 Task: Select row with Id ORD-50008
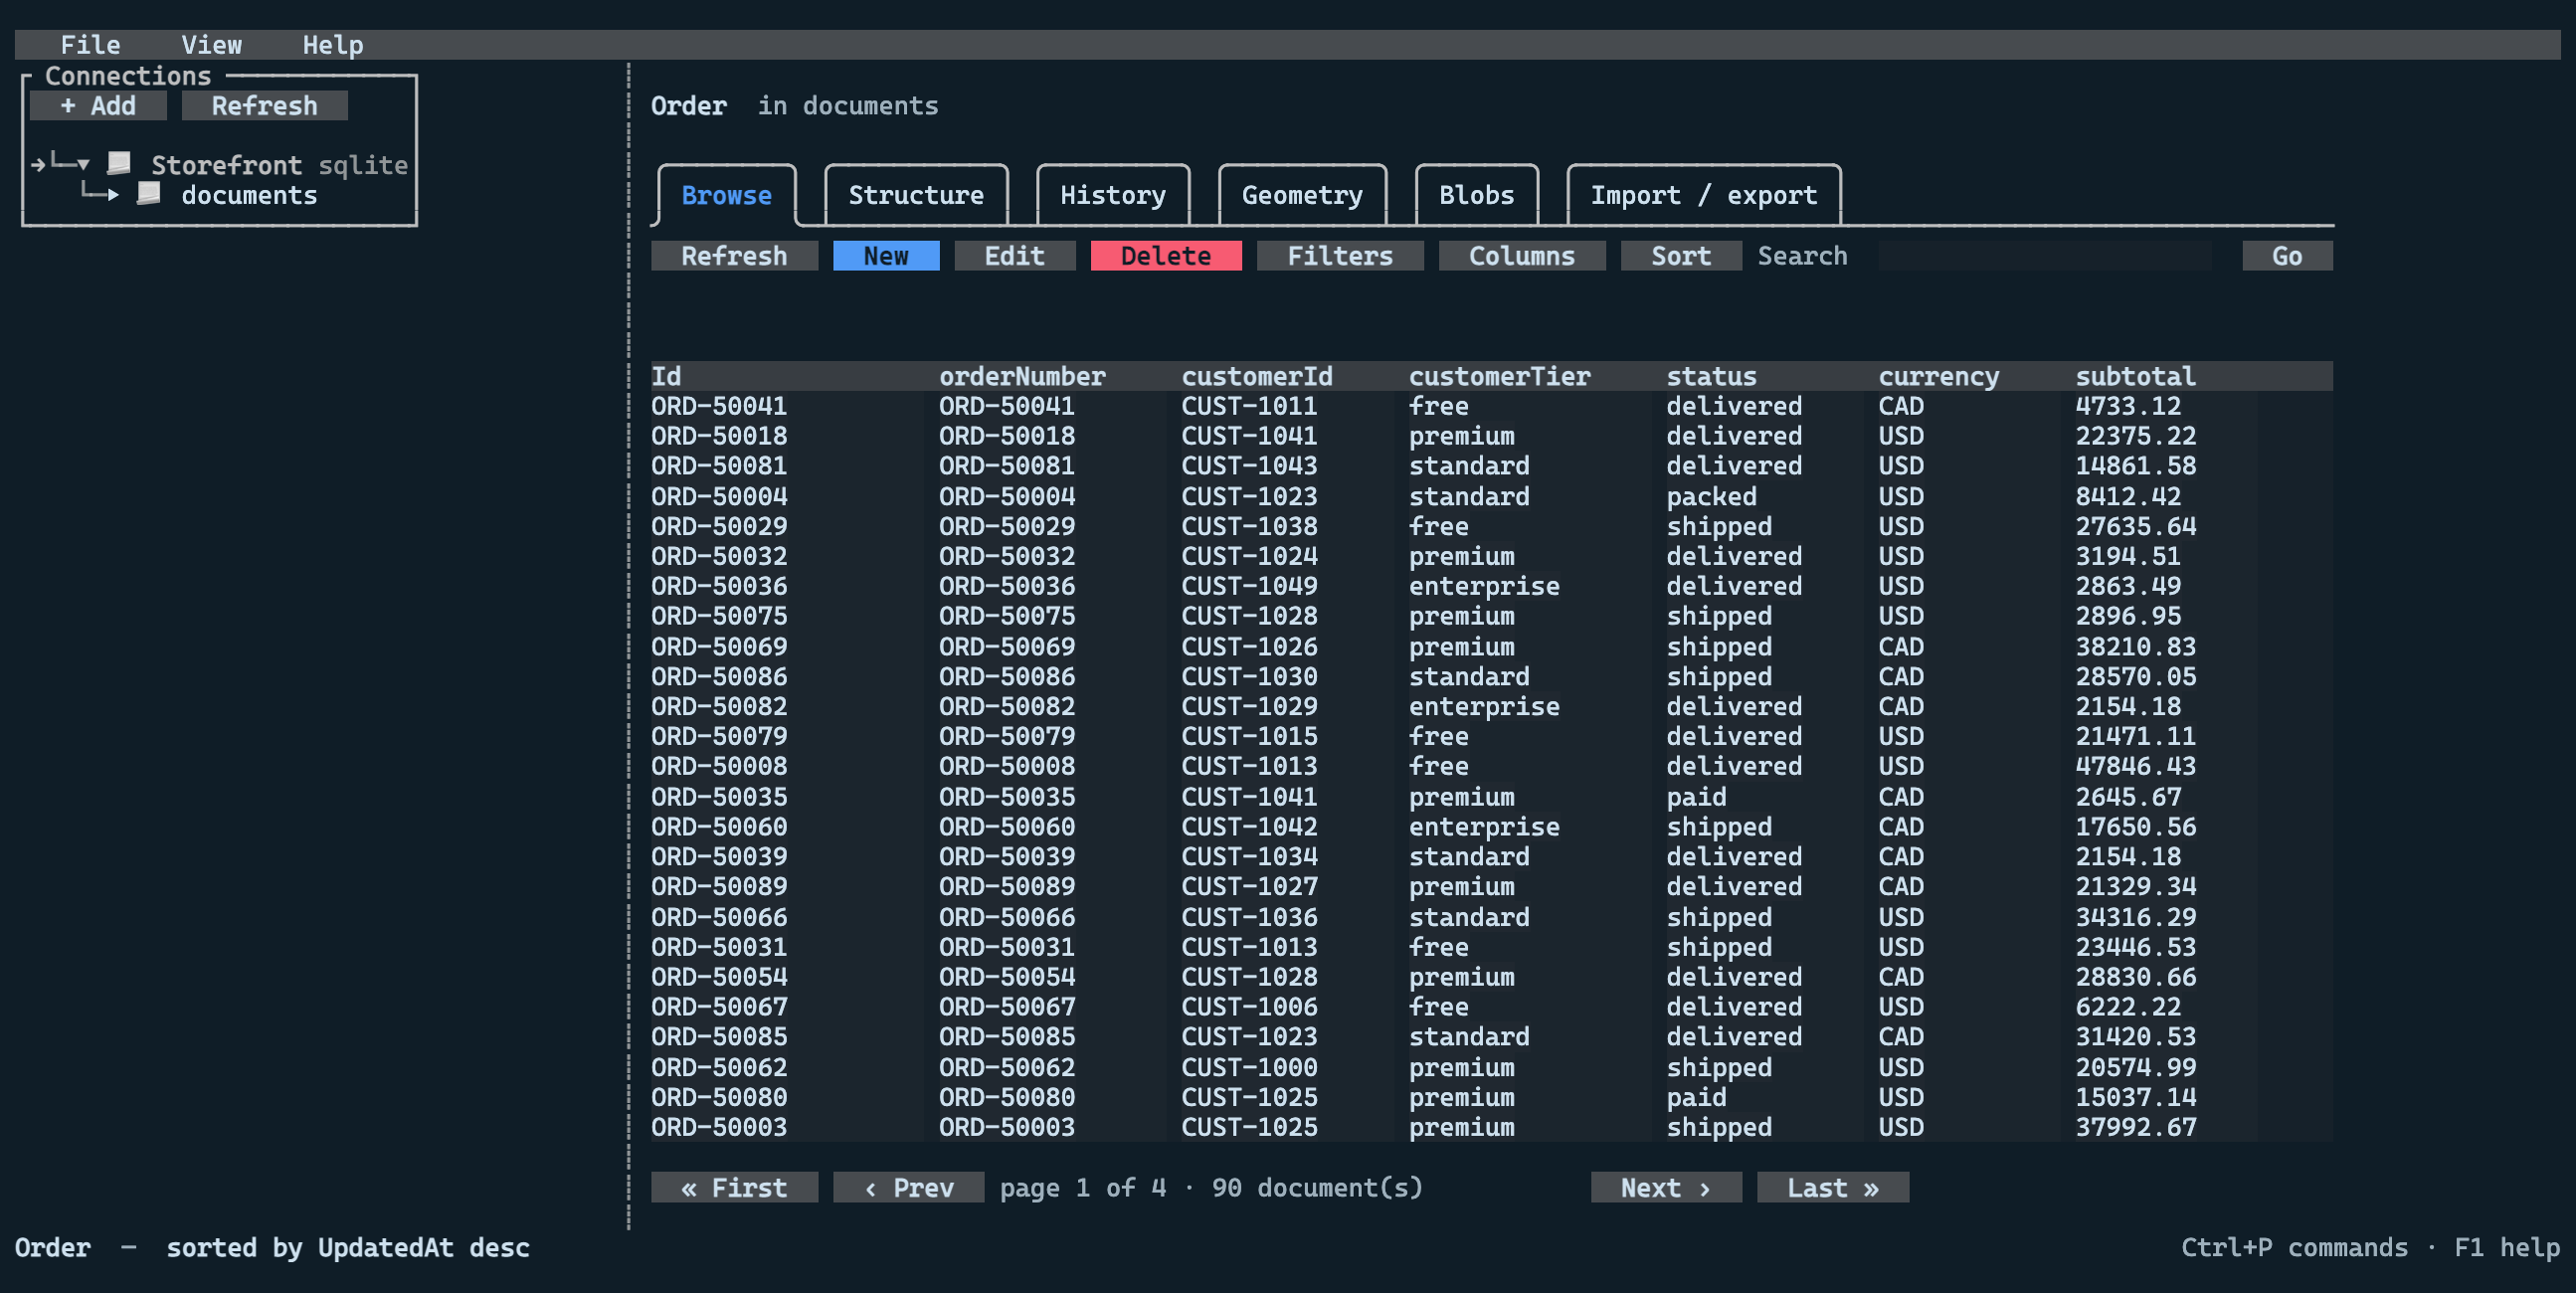tap(1491, 767)
